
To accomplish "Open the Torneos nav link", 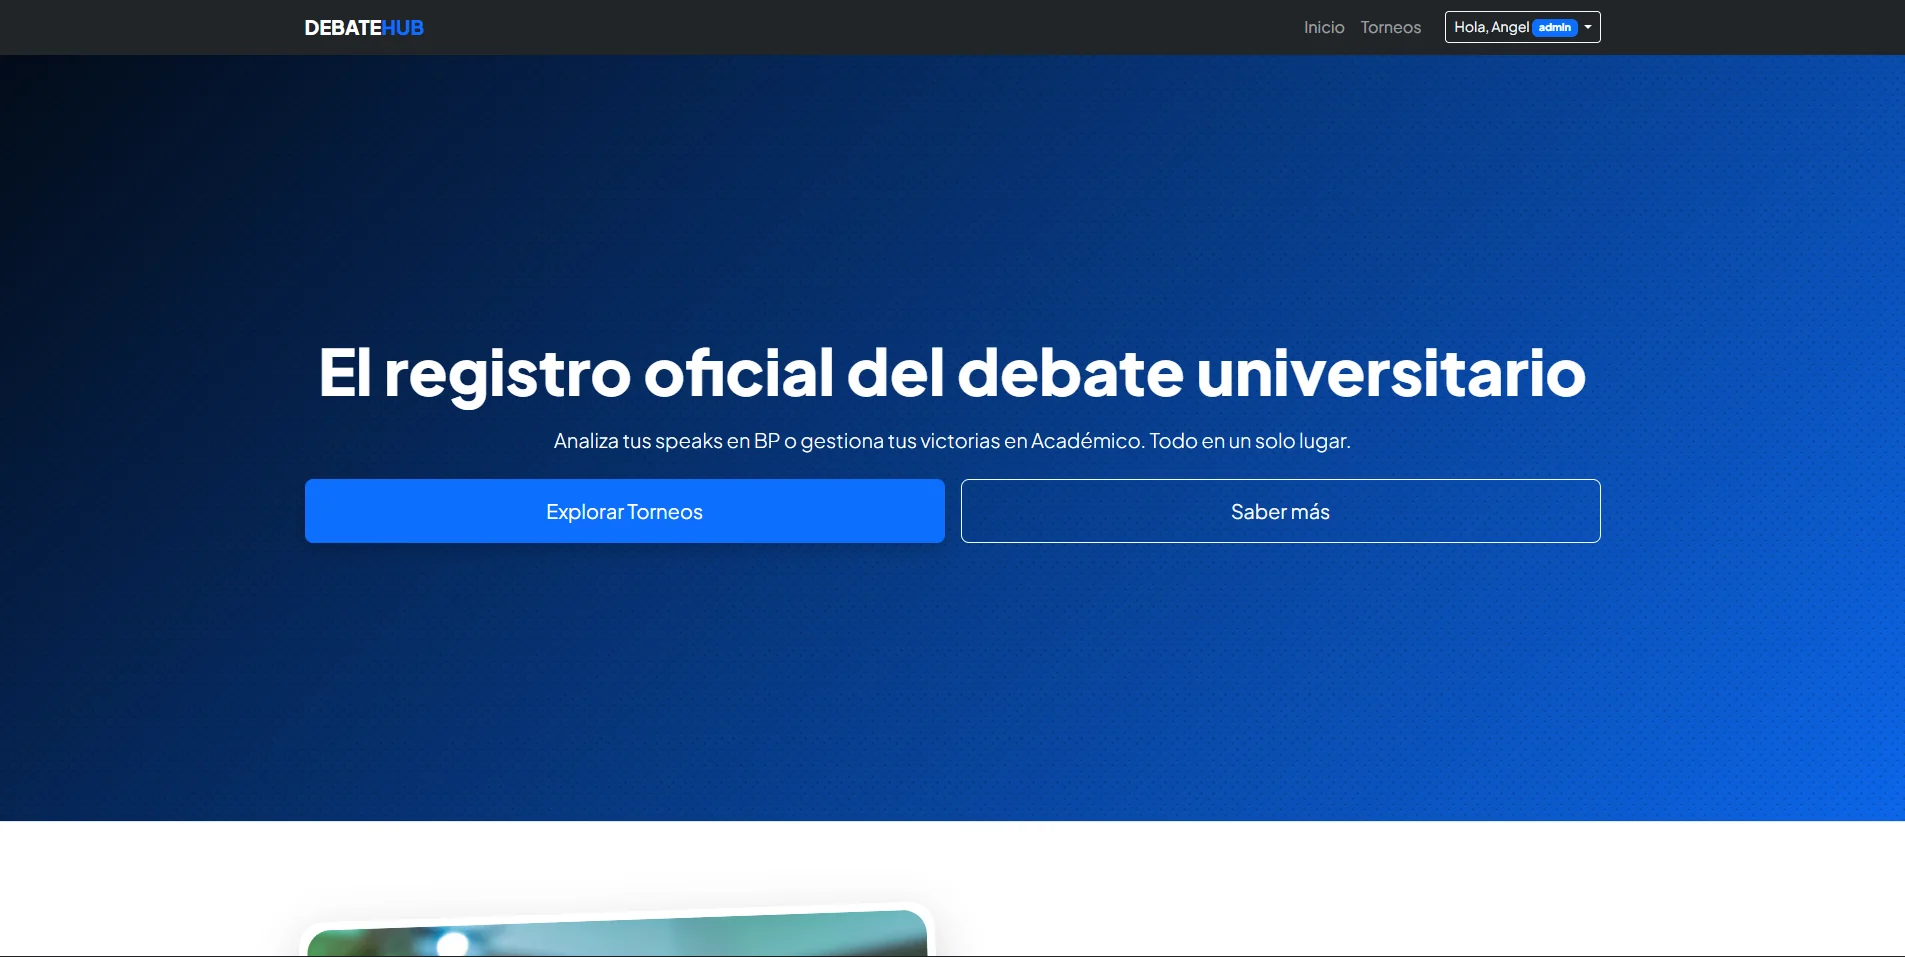I will tap(1390, 28).
